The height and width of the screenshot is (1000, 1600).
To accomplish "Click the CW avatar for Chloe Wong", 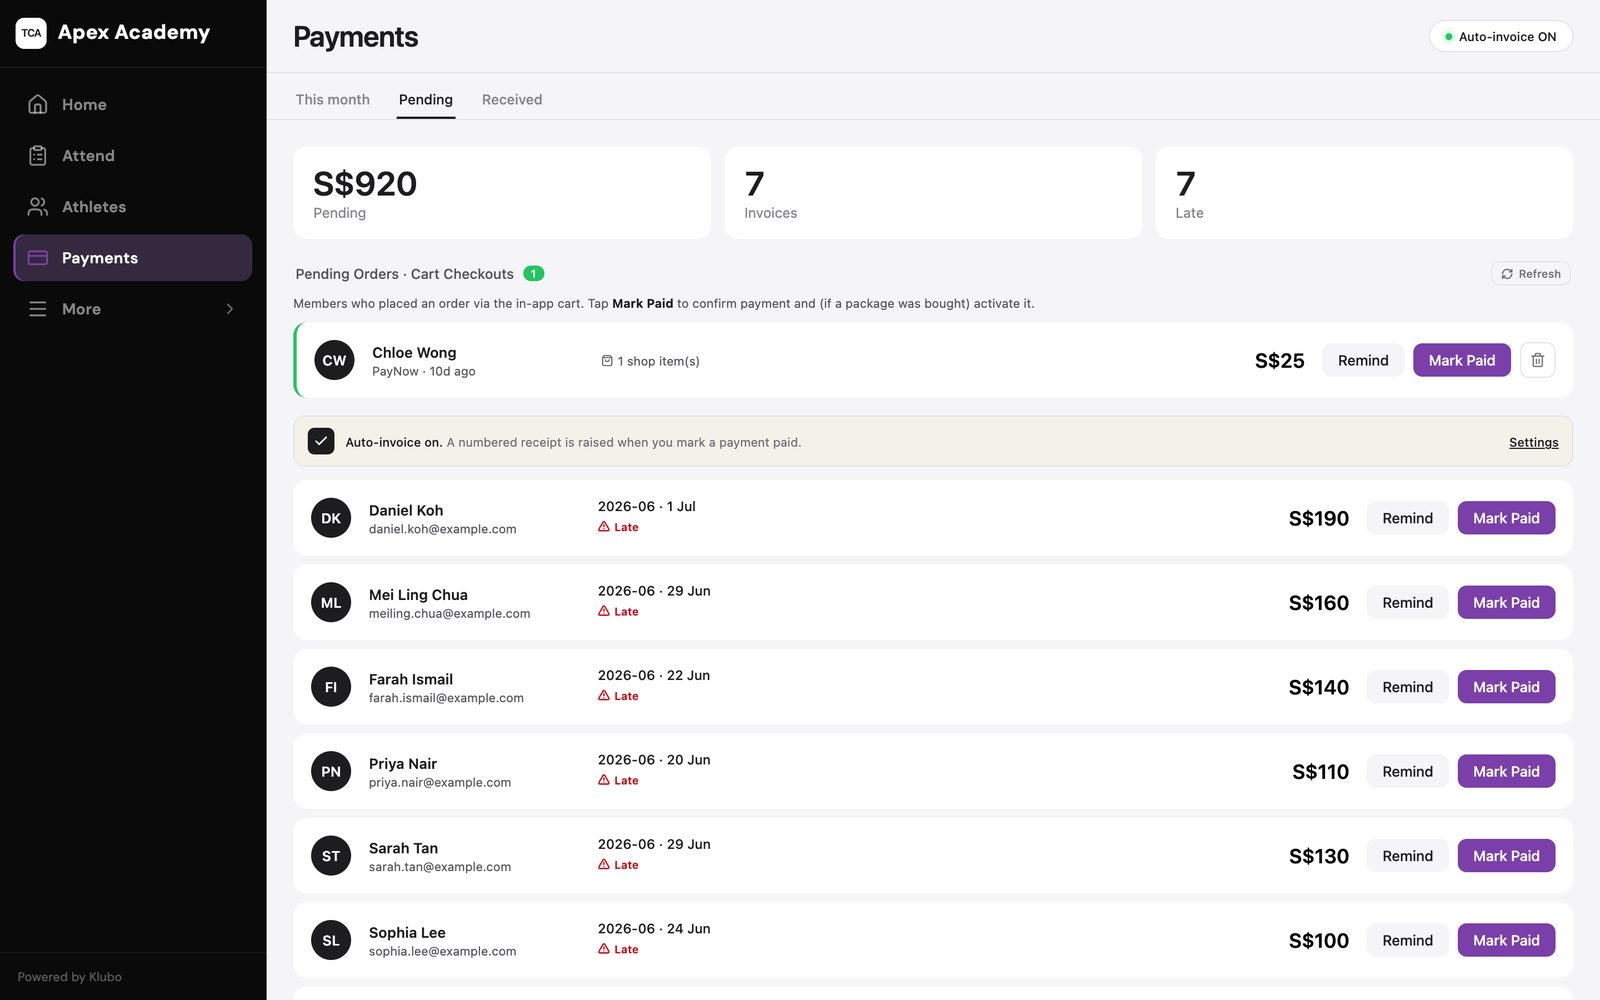I will [x=334, y=360].
